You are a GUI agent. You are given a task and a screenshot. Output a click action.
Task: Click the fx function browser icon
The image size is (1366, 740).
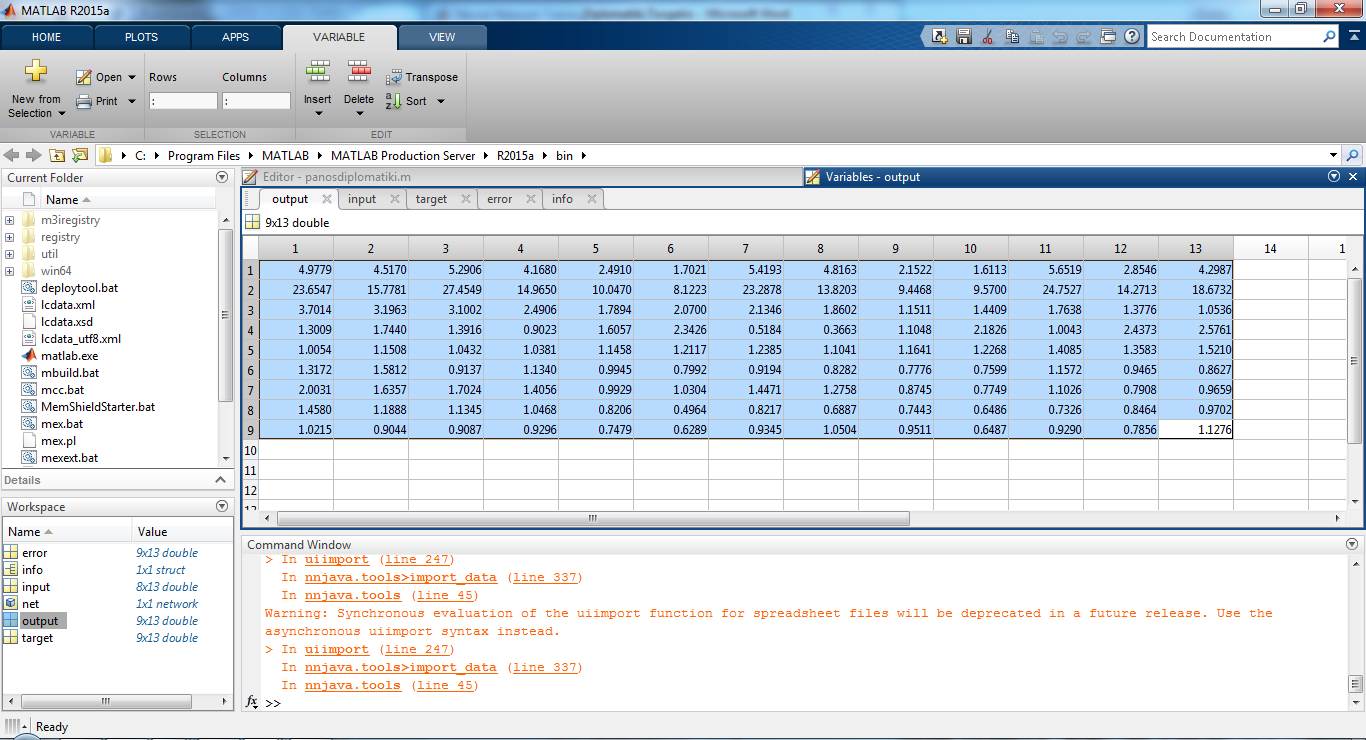(253, 702)
